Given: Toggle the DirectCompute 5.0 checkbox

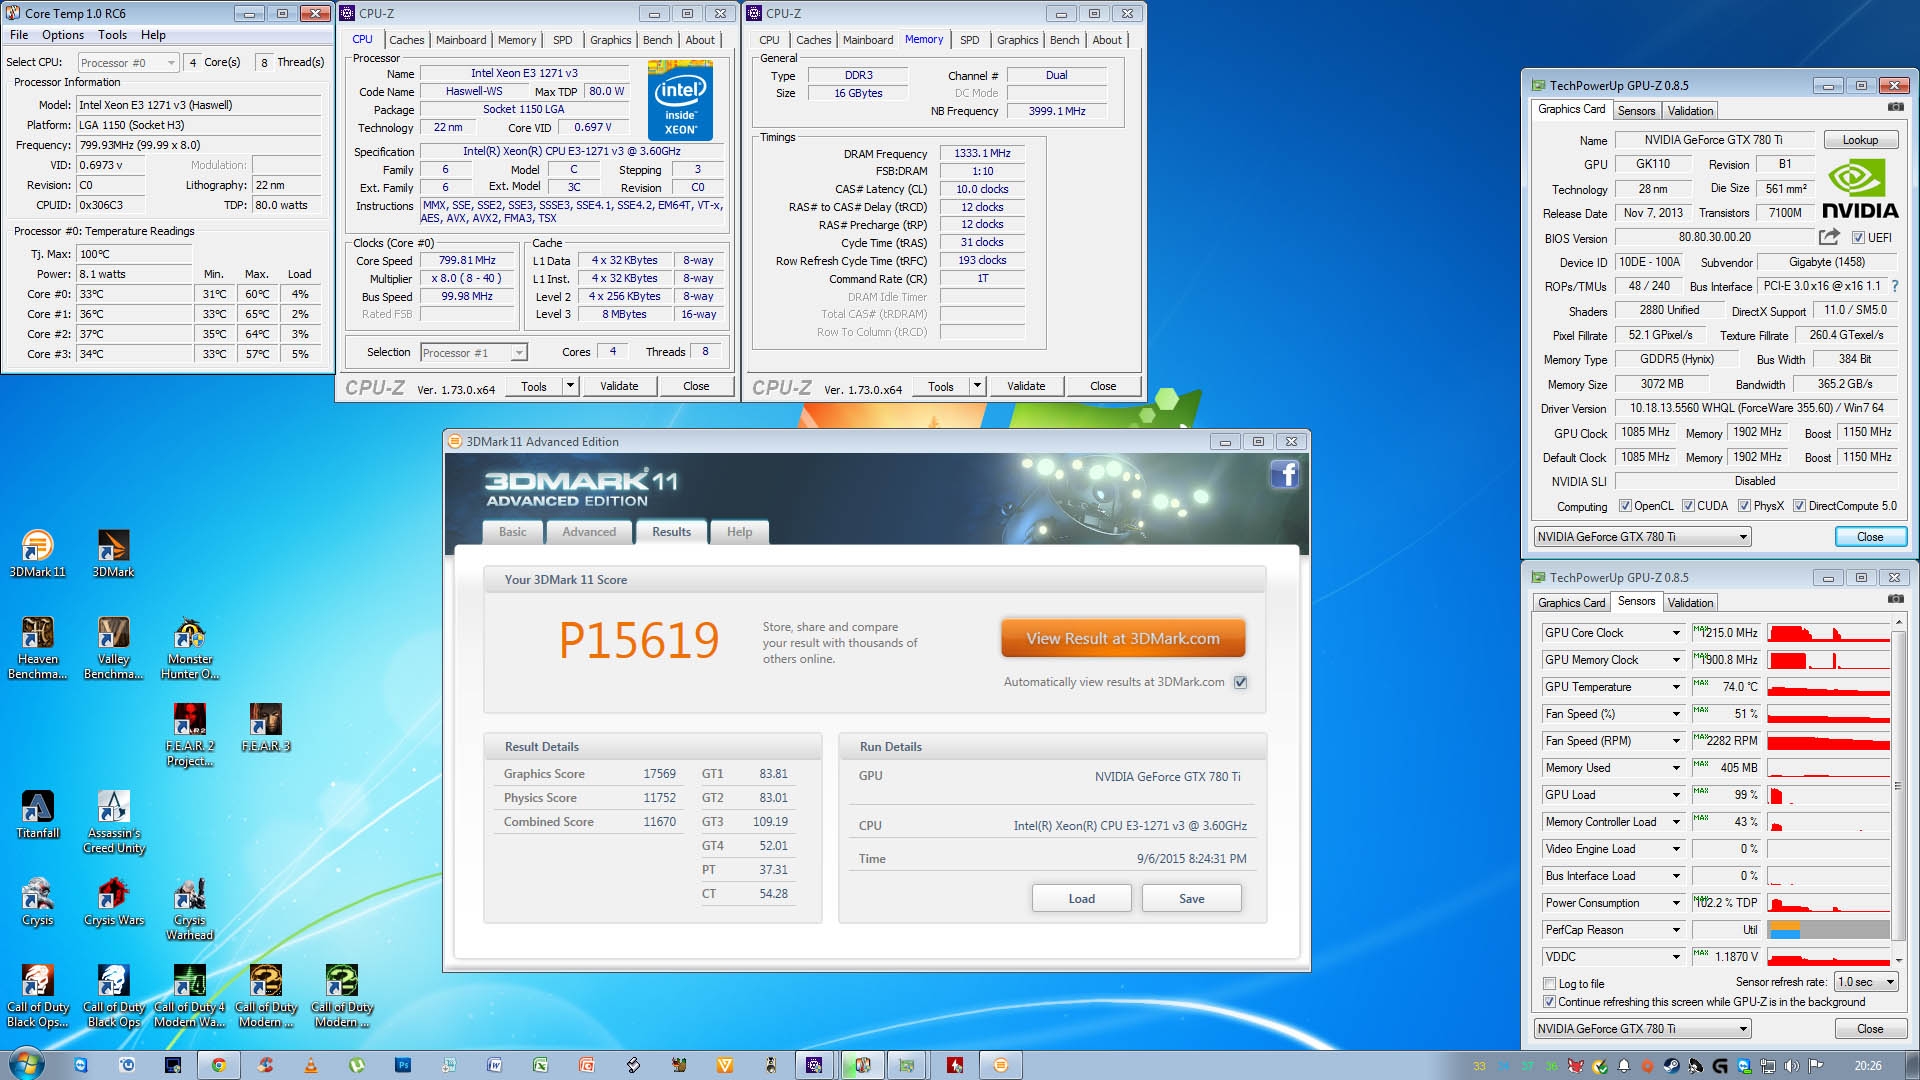Looking at the screenshot, I should point(1799,506).
